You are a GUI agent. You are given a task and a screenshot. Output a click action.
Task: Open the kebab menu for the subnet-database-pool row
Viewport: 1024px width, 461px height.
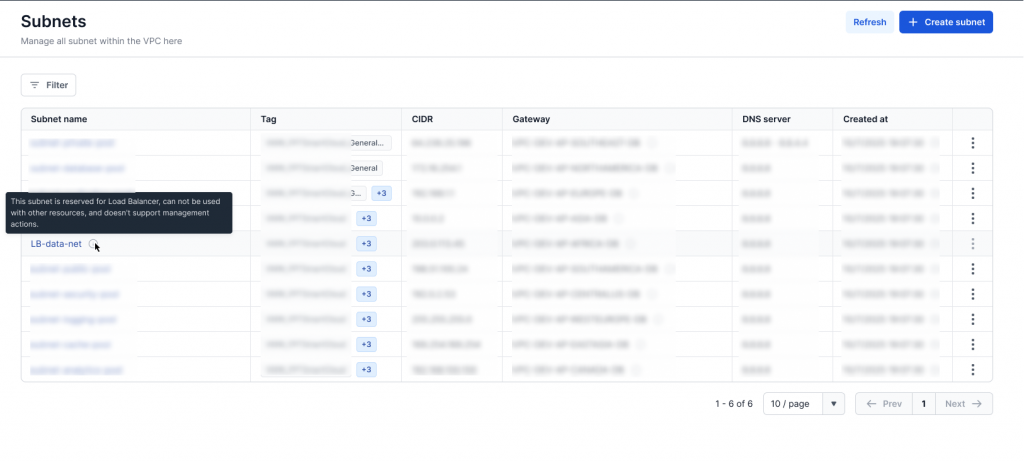pyautogui.click(x=972, y=168)
